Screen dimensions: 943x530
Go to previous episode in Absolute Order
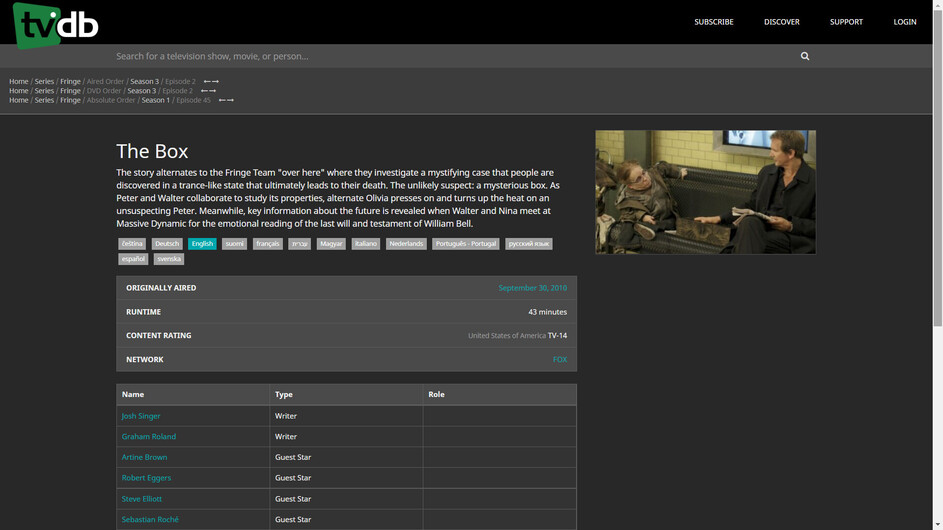pos(222,100)
